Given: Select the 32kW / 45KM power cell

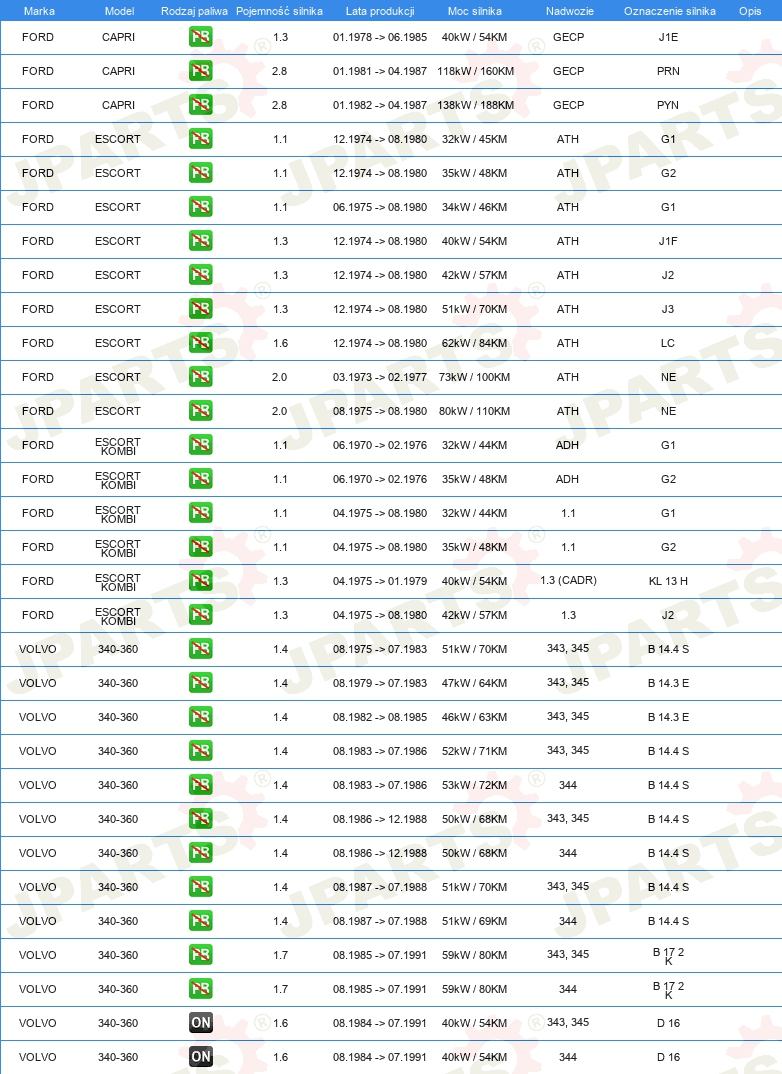Looking at the screenshot, I should (475, 139).
